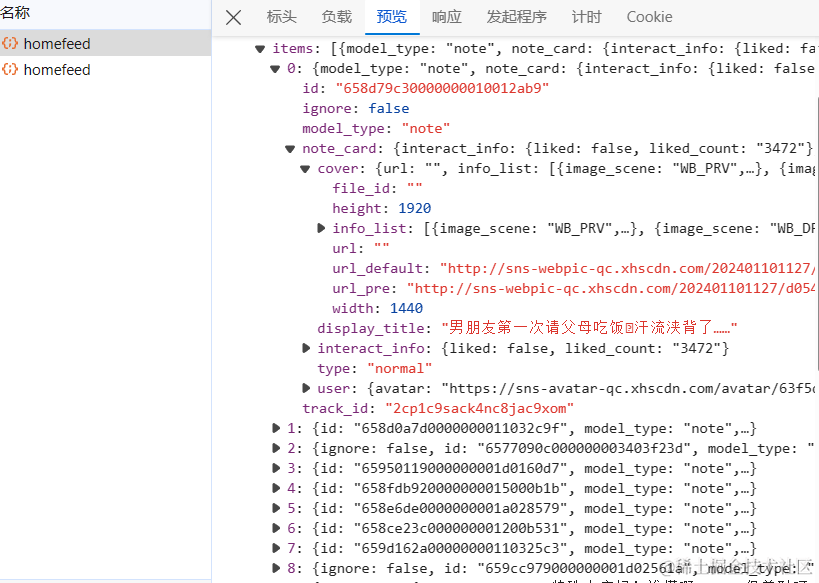
Task: Expand item 2 with id 6577090c
Action: pyautogui.click(x=276, y=448)
